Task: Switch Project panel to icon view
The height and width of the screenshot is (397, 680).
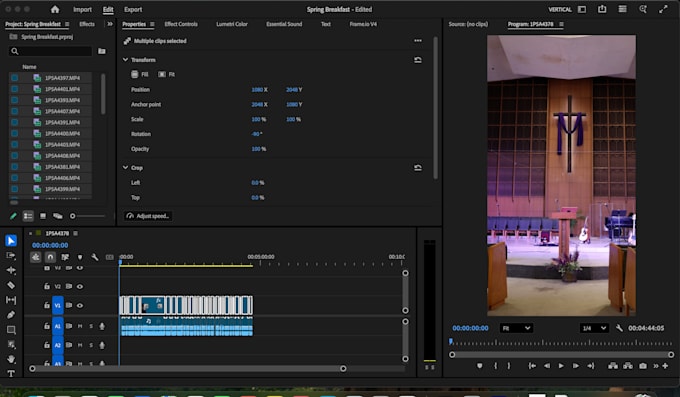Action: (43, 216)
